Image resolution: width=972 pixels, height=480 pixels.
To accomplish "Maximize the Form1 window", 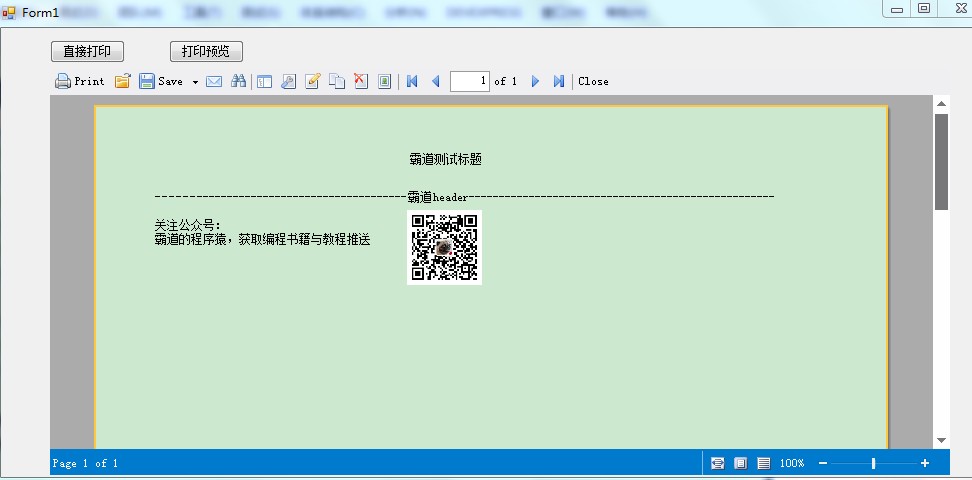I will coord(924,8).
